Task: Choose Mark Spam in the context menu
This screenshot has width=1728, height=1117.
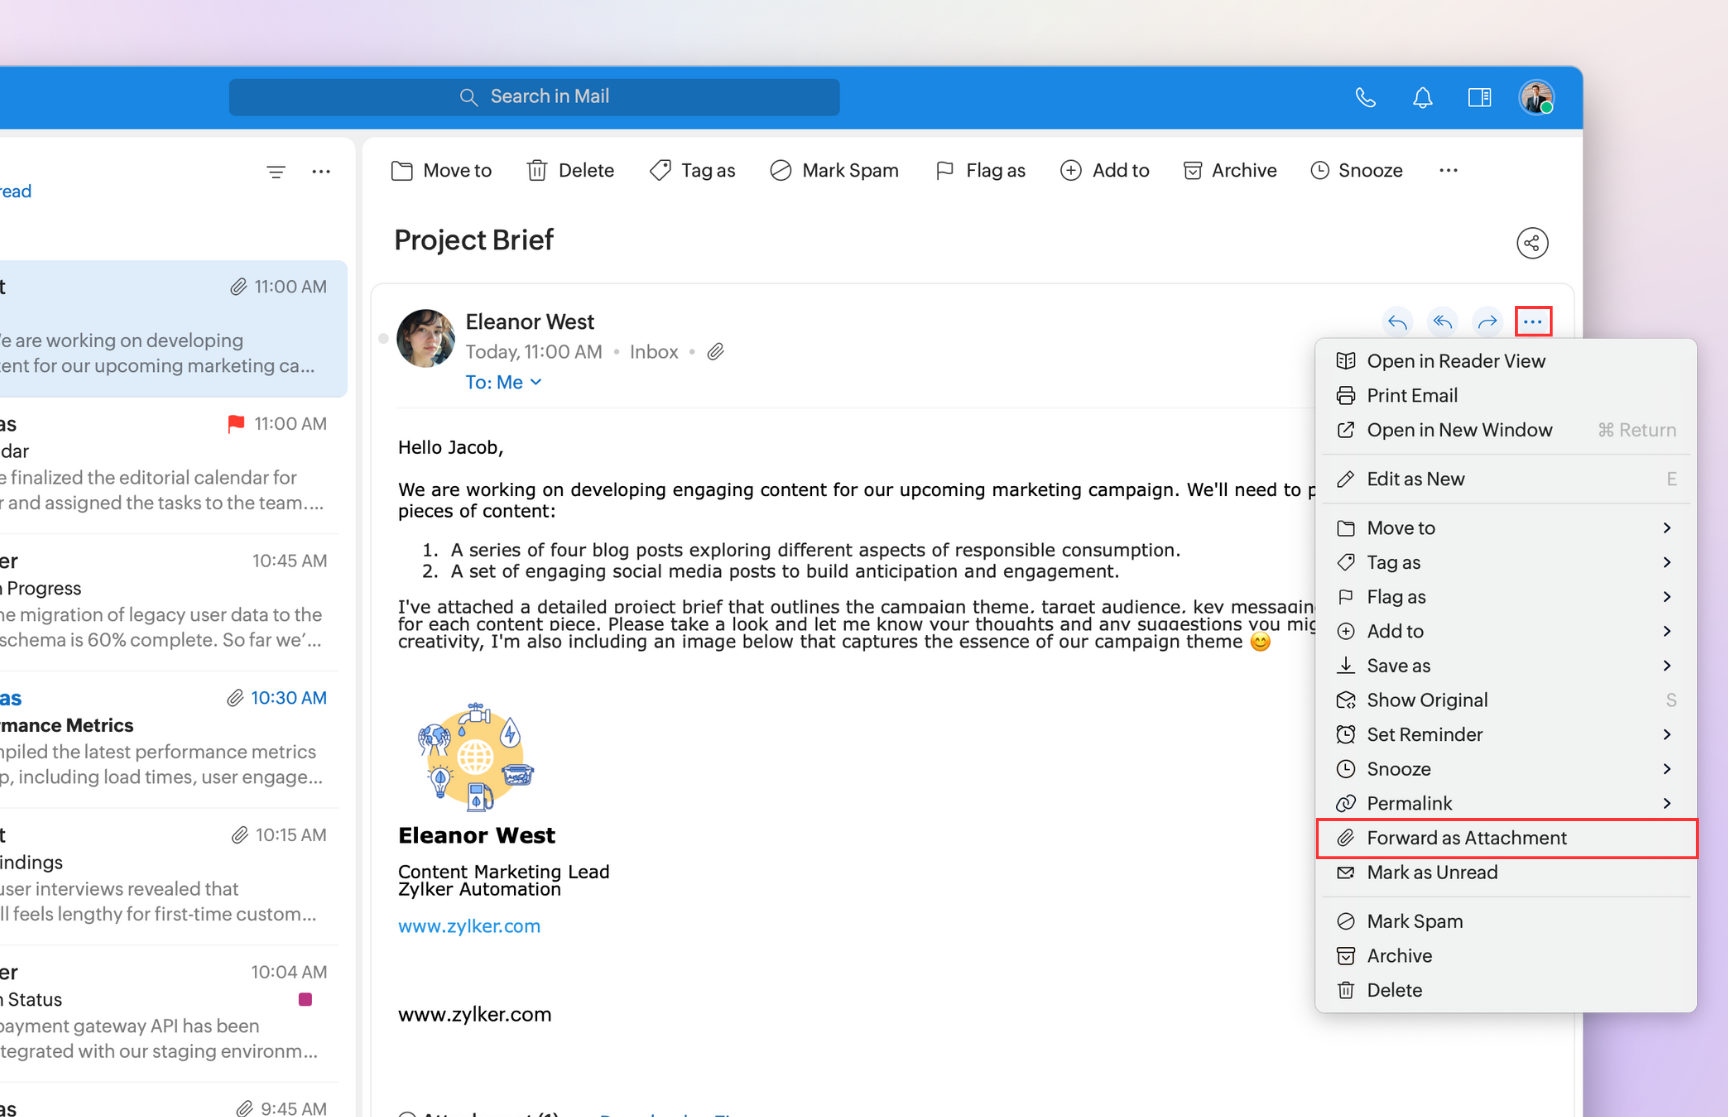Action: 1506,922
